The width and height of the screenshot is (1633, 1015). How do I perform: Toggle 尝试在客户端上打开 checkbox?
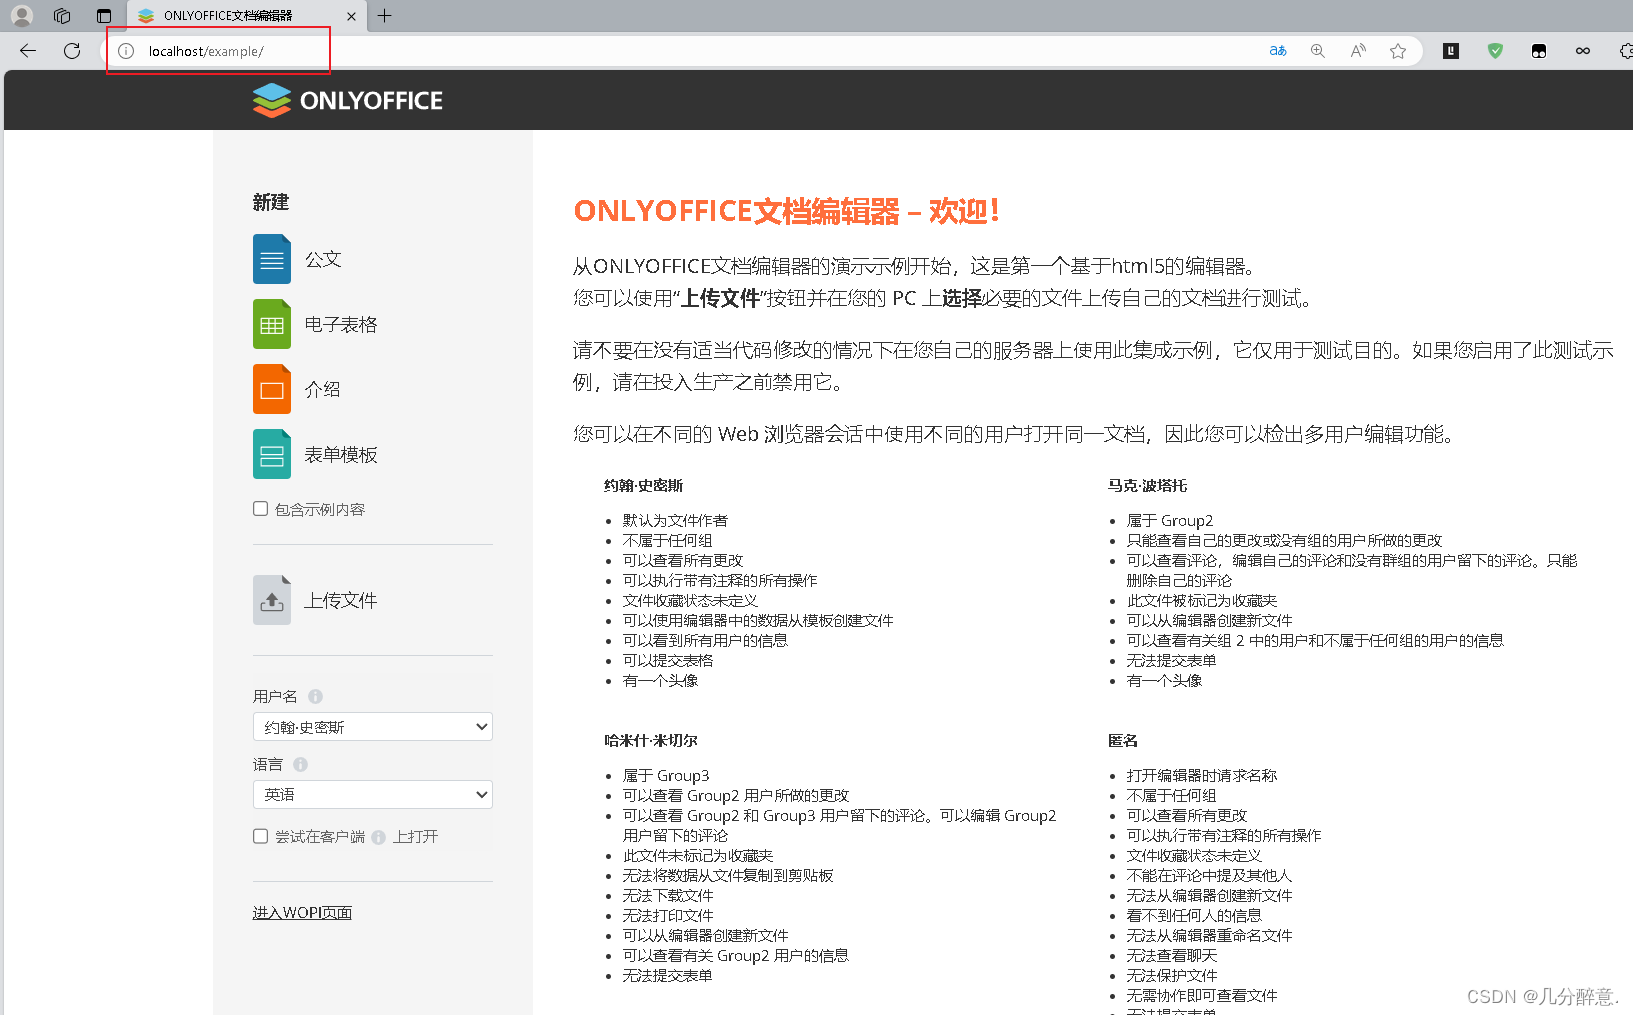coord(261,836)
